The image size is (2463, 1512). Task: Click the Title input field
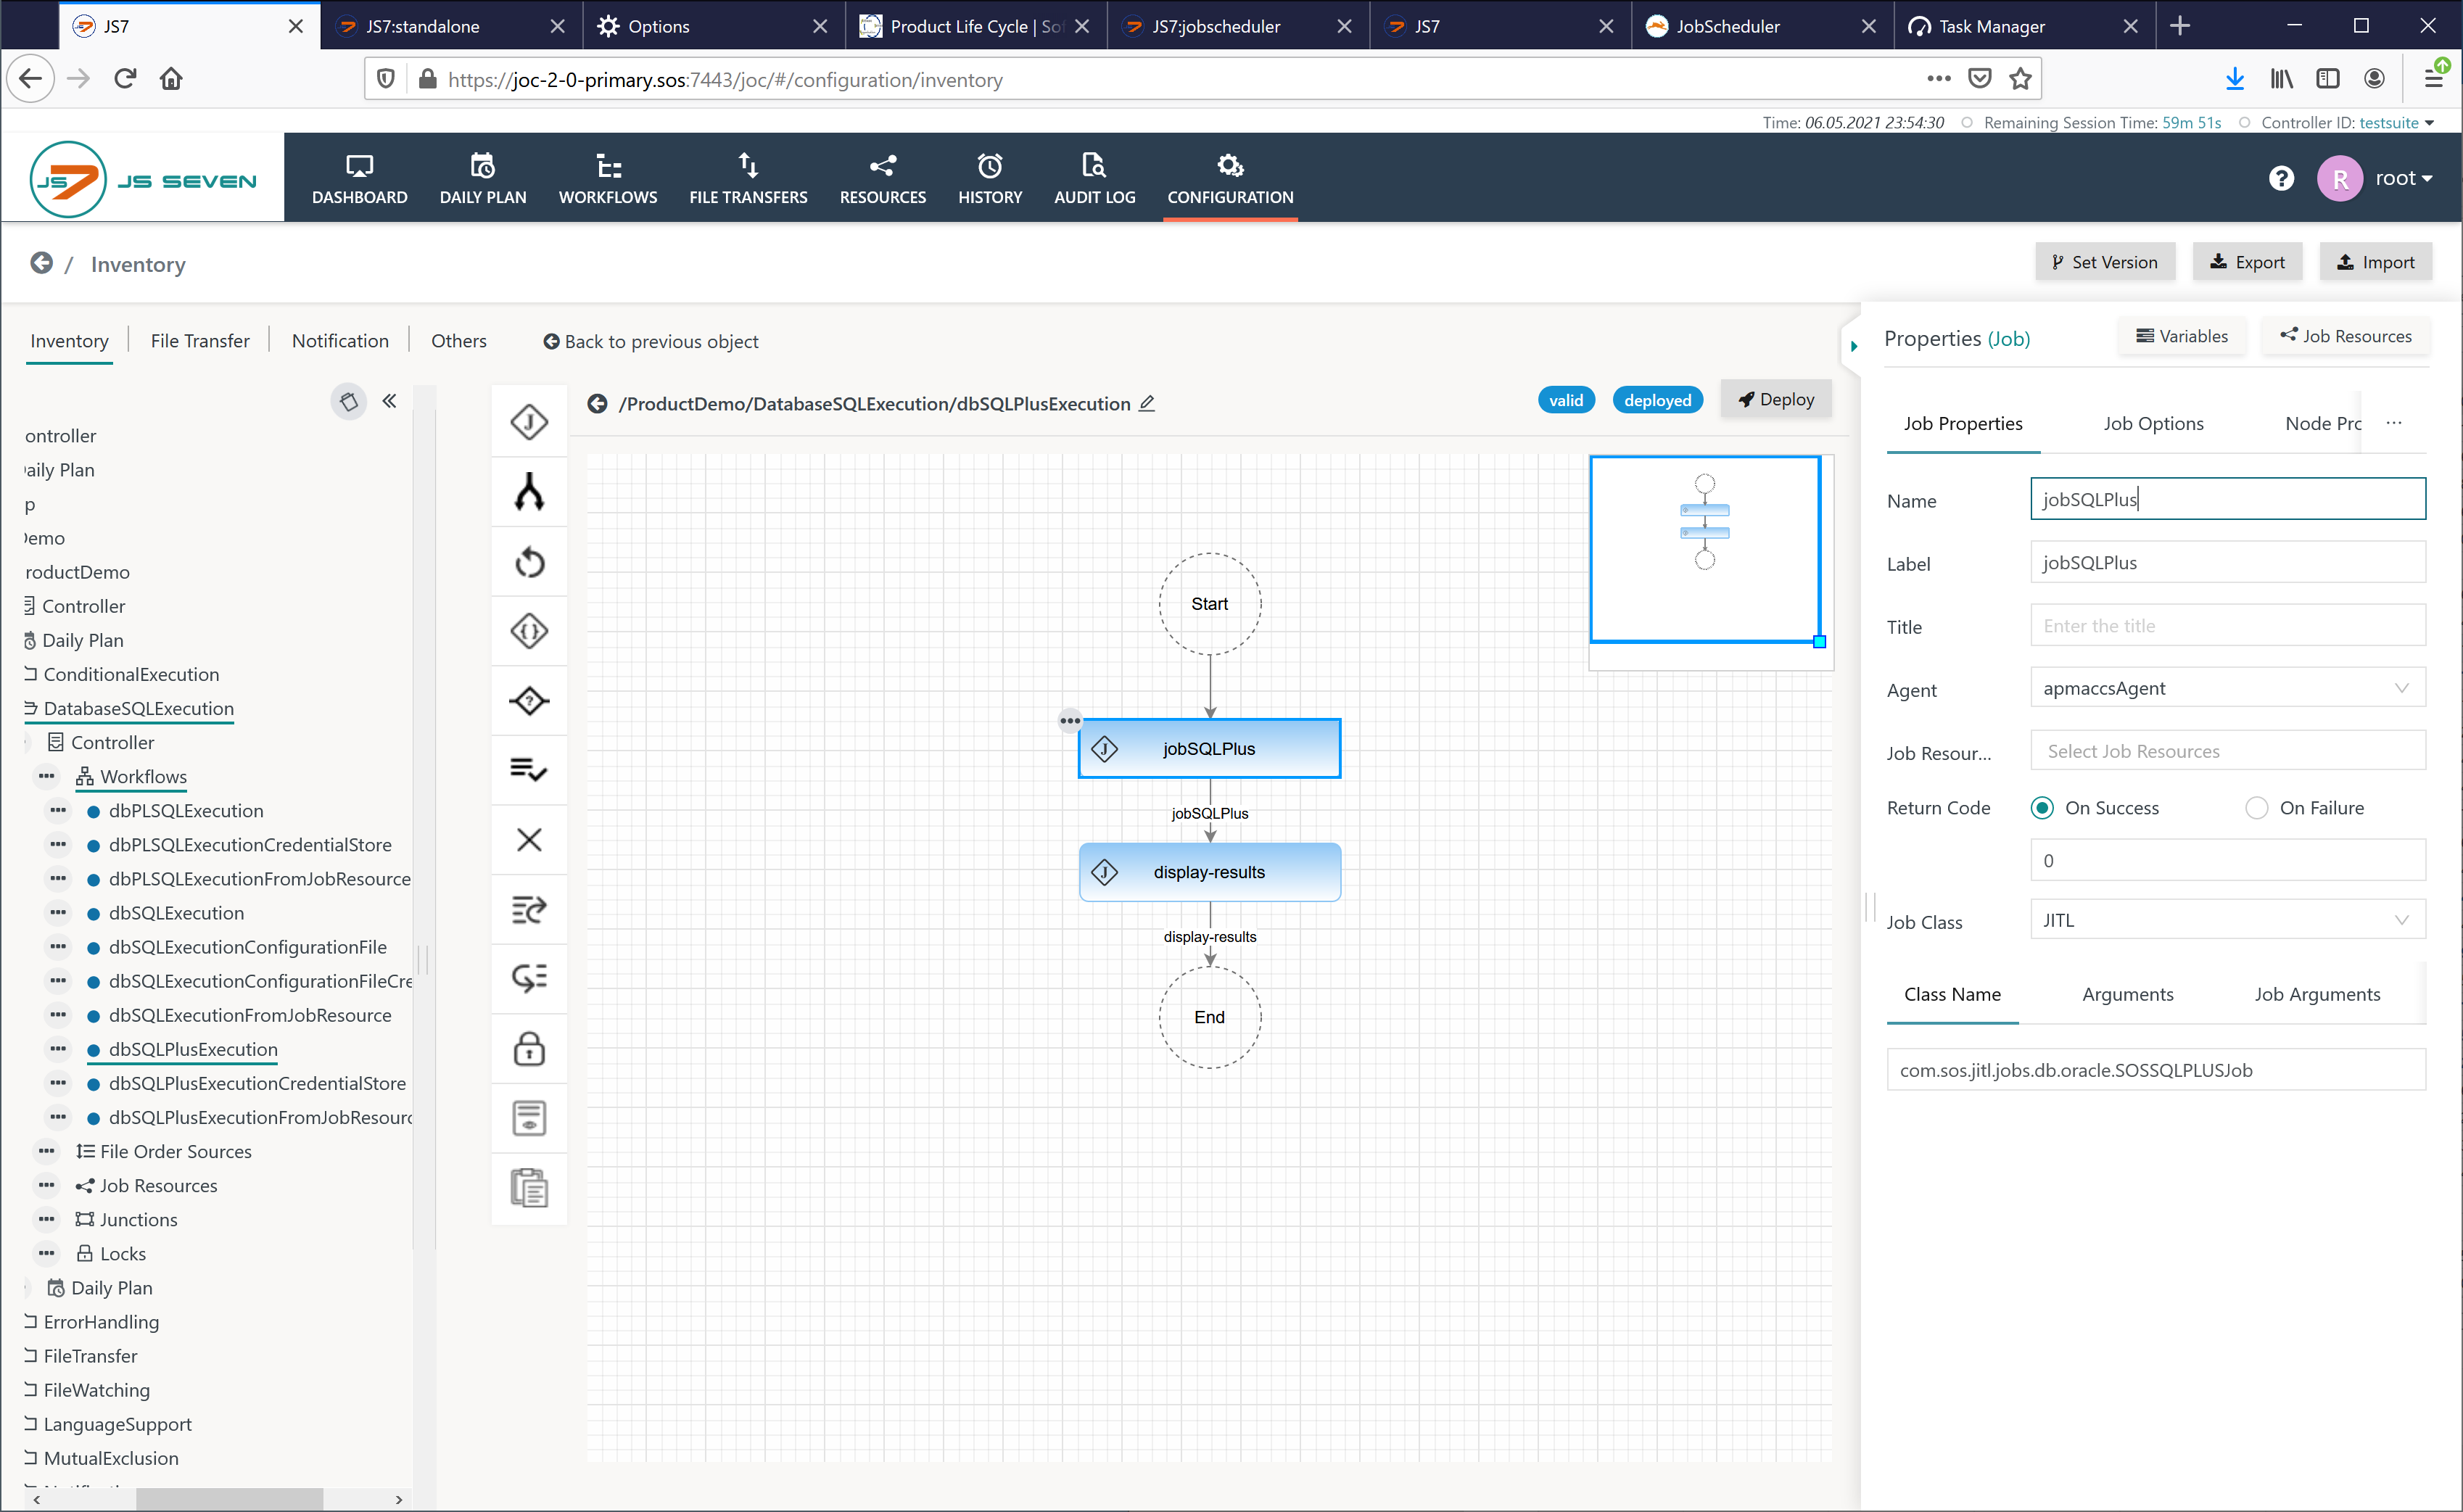click(x=2227, y=625)
